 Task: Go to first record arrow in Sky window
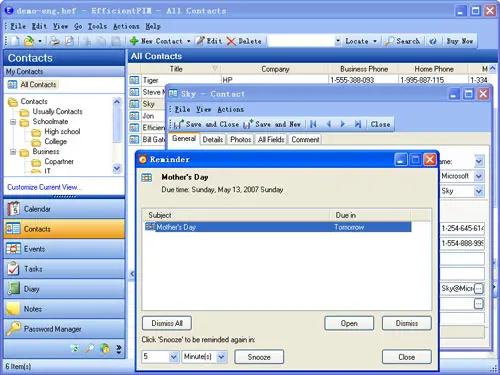pos(313,124)
